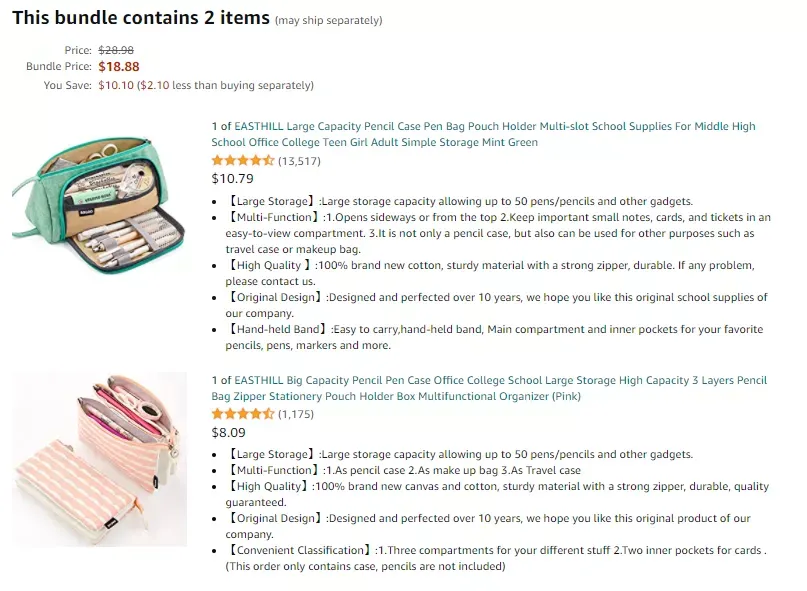Click the $10.79 item price
The image size is (807, 591).
pyautogui.click(x=233, y=179)
